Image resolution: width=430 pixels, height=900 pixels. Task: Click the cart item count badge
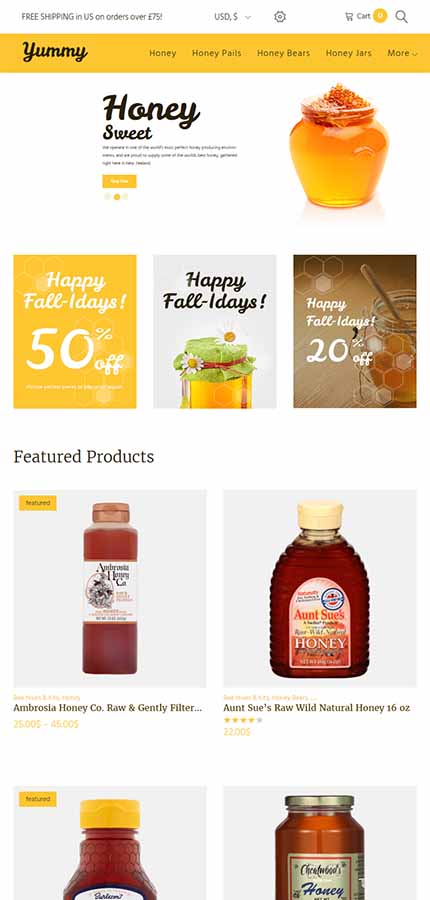tap(379, 15)
